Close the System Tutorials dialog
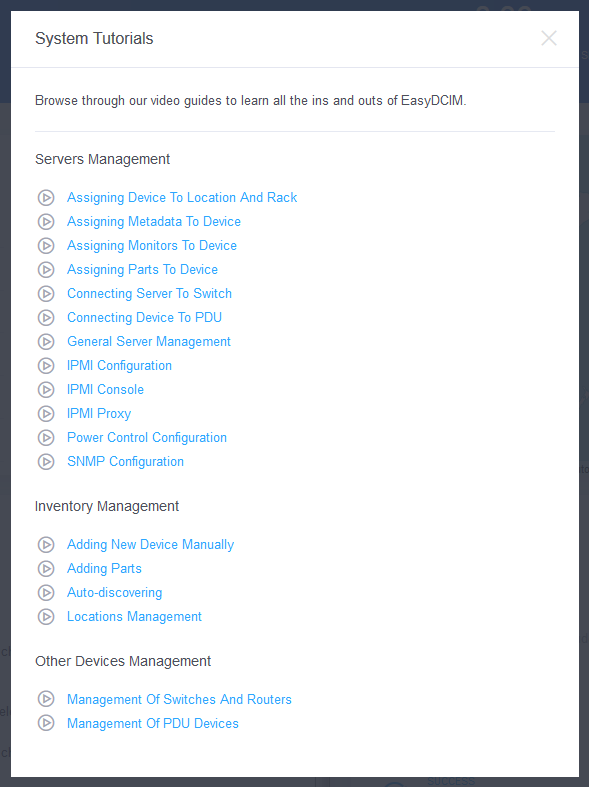Viewport: 589px width, 787px height. tap(549, 38)
